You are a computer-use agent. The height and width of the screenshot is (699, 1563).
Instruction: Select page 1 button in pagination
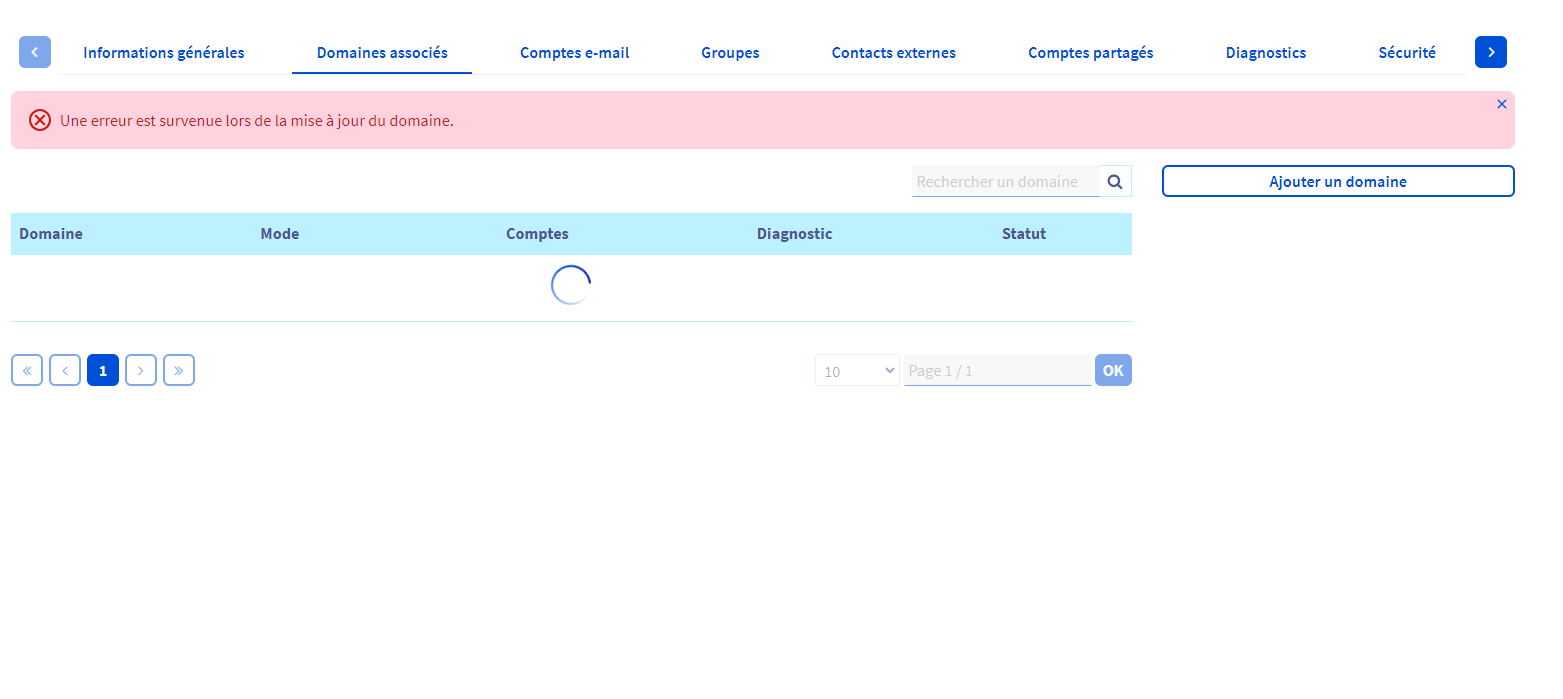tap(103, 371)
